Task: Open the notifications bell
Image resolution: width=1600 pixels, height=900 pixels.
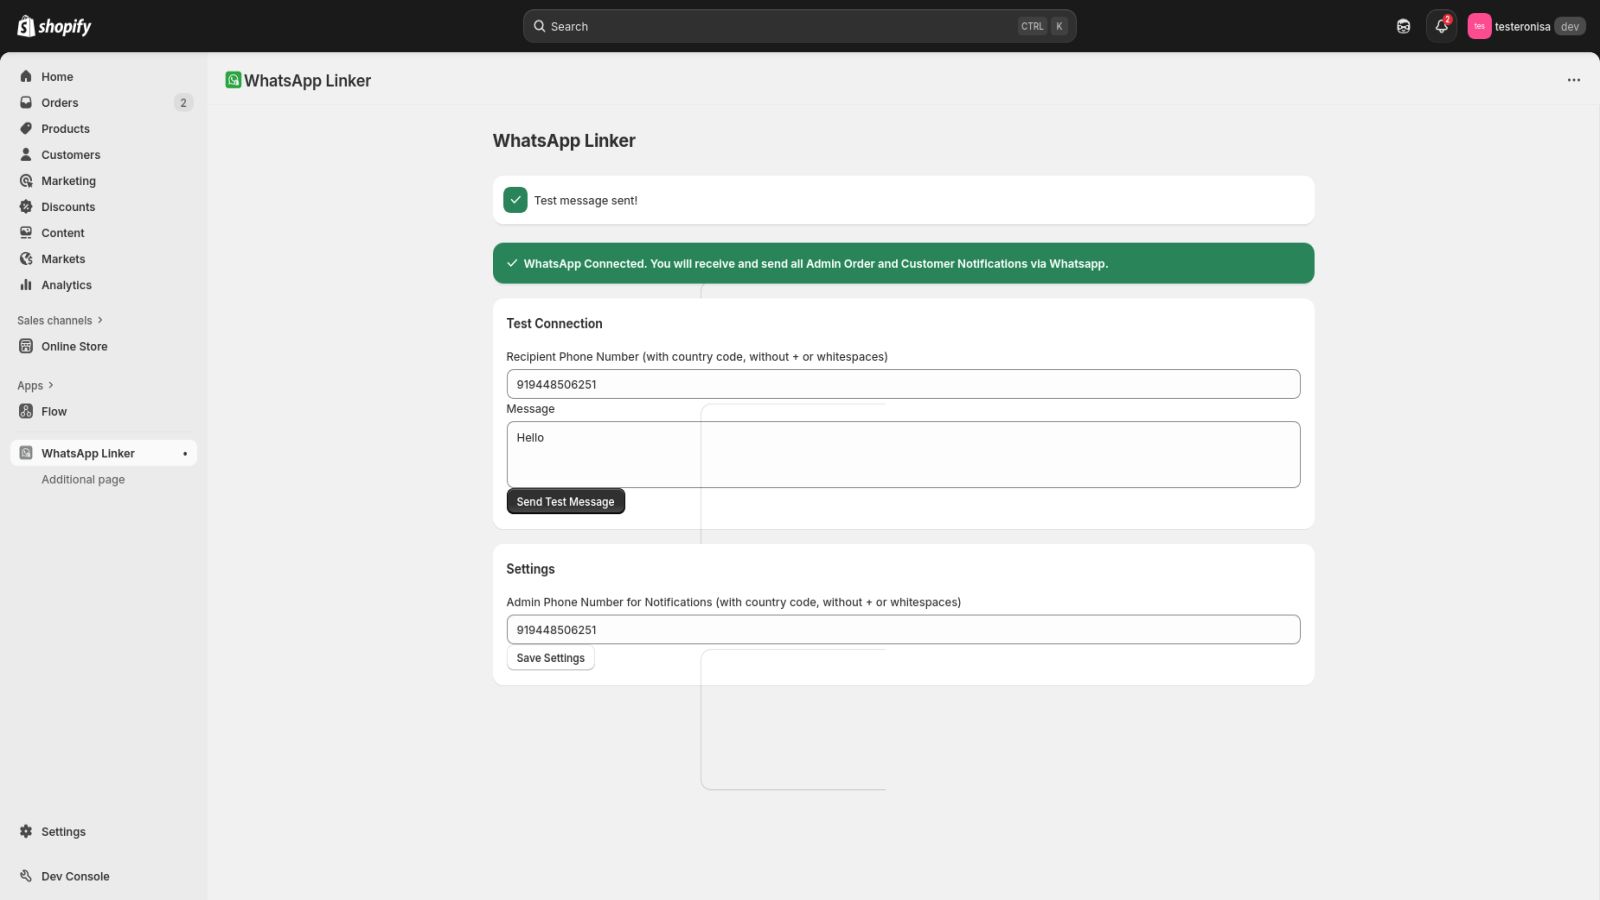Action: point(1441,27)
